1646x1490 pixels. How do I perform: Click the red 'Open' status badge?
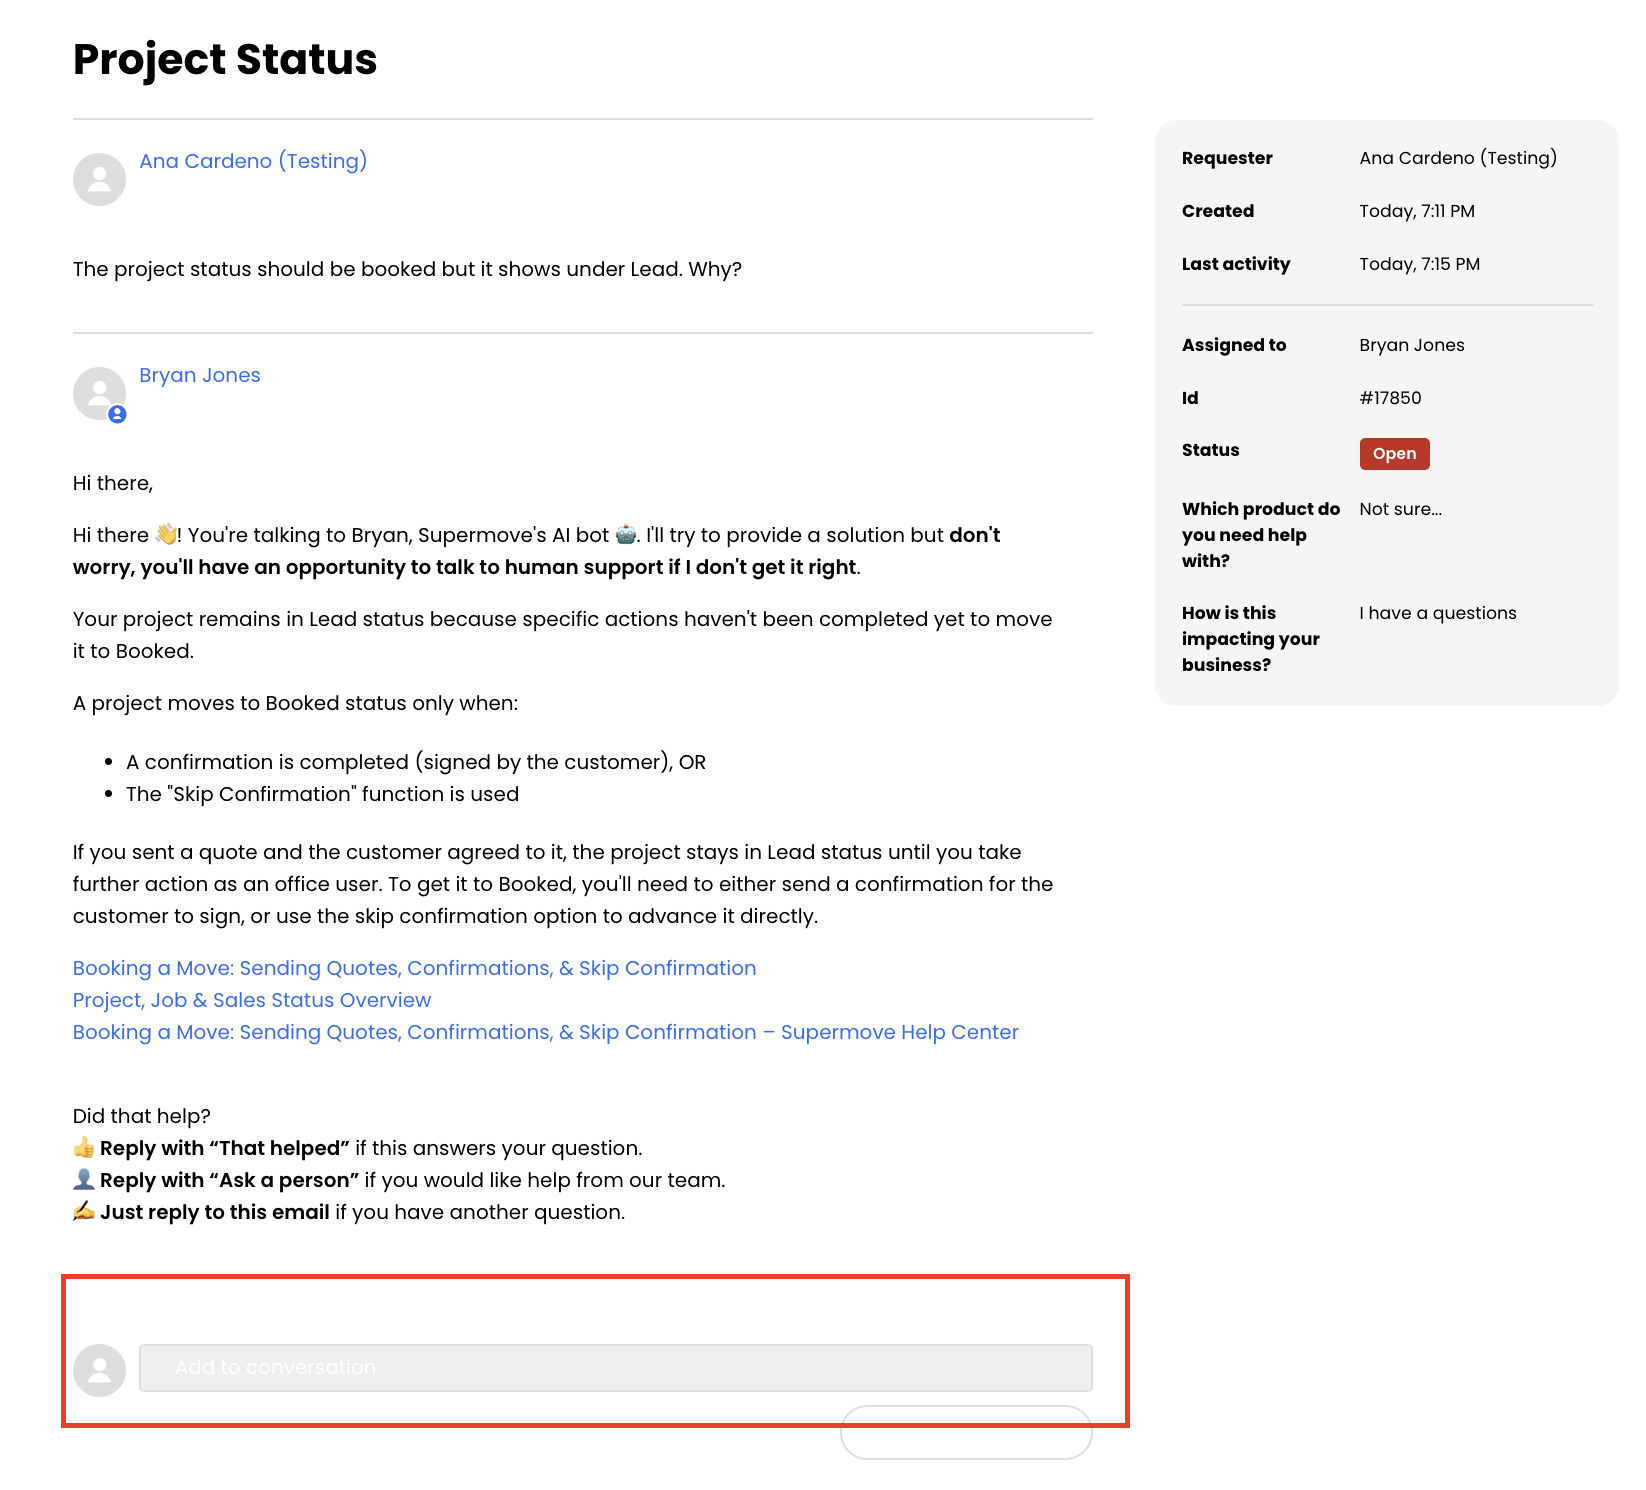coord(1394,454)
